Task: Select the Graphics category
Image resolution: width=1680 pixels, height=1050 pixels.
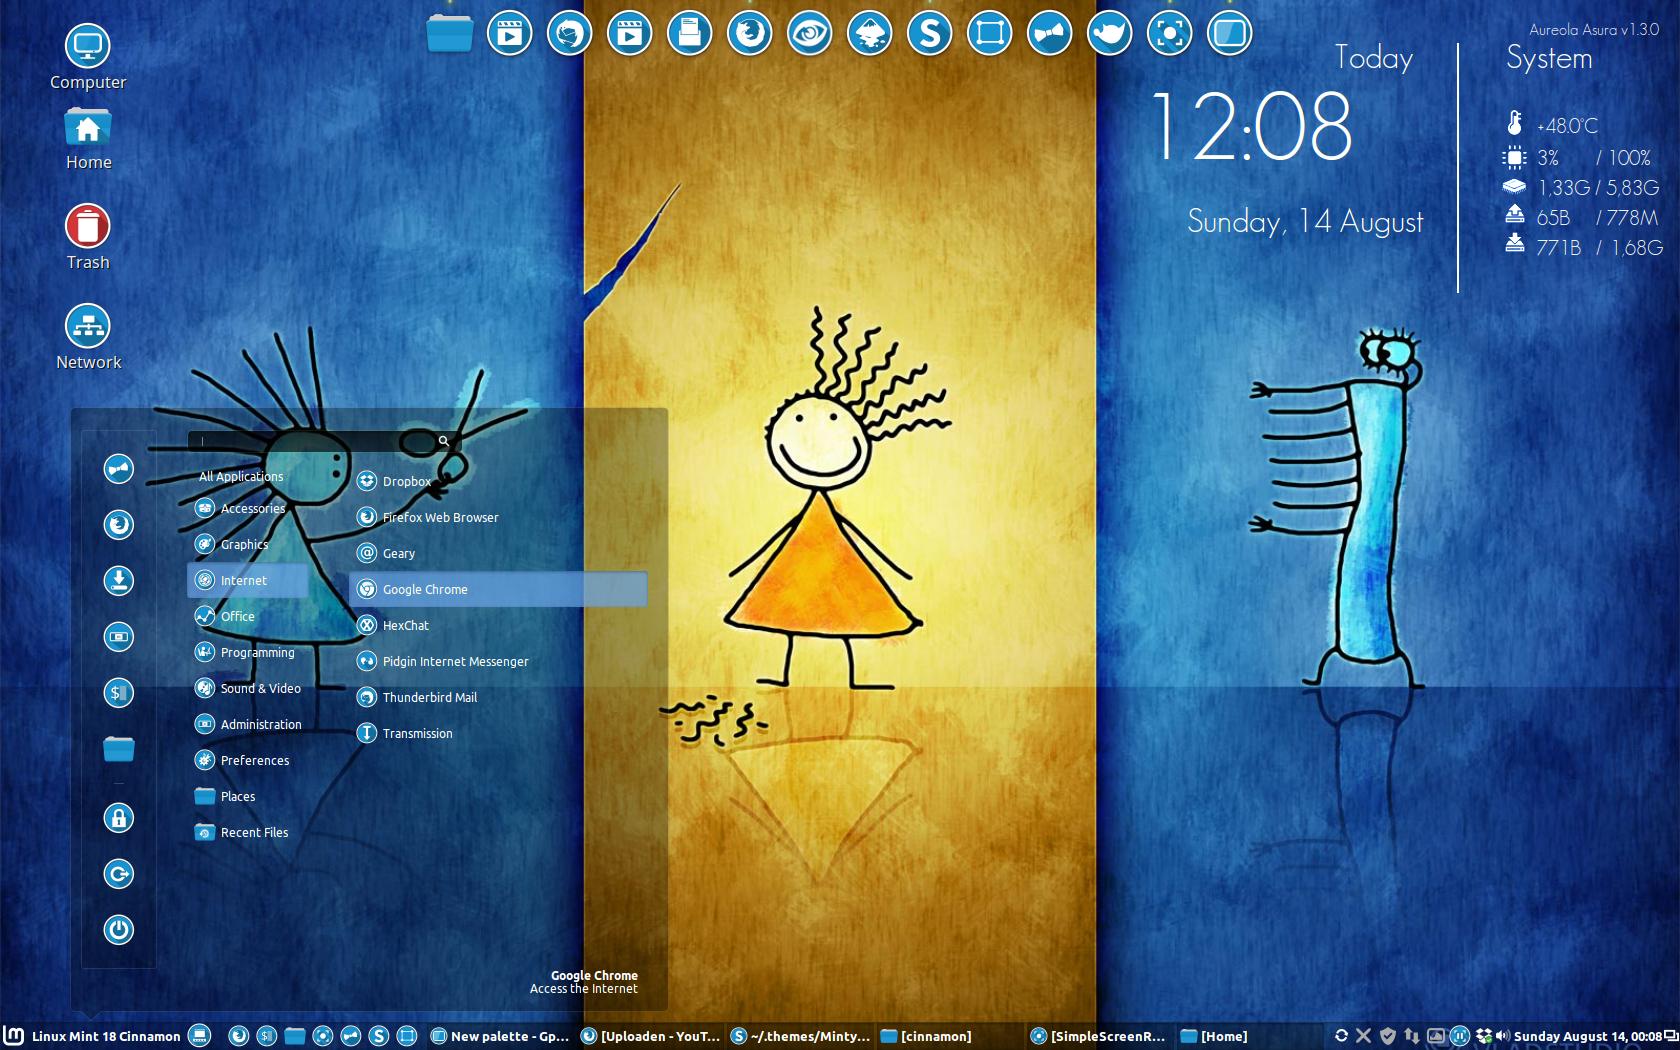Action: tap(247, 544)
